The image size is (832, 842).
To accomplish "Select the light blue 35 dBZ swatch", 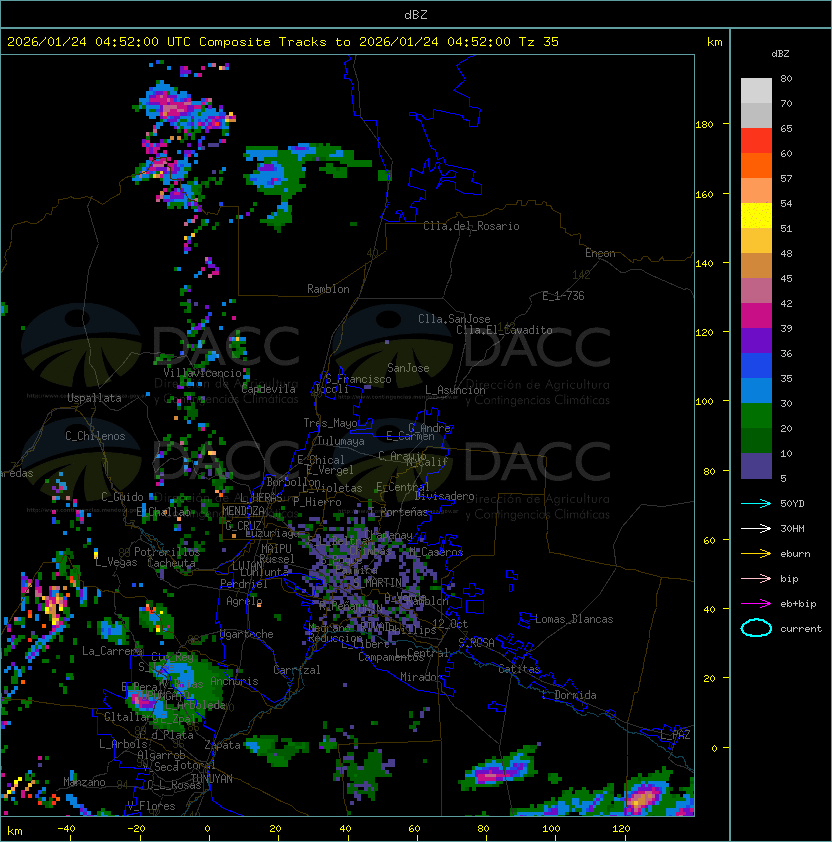I will [x=756, y=390].
